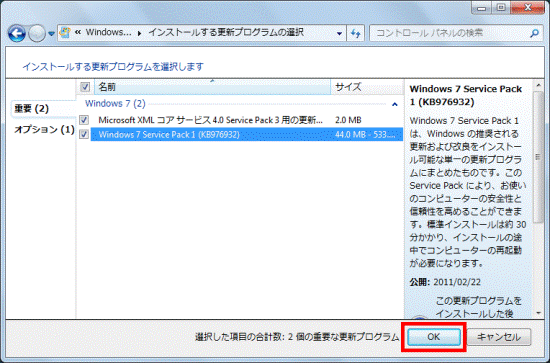This screenshot has height=363, width=550.
Task: Click the details pane scrollbar thumb
Action: tap(538, 157)
